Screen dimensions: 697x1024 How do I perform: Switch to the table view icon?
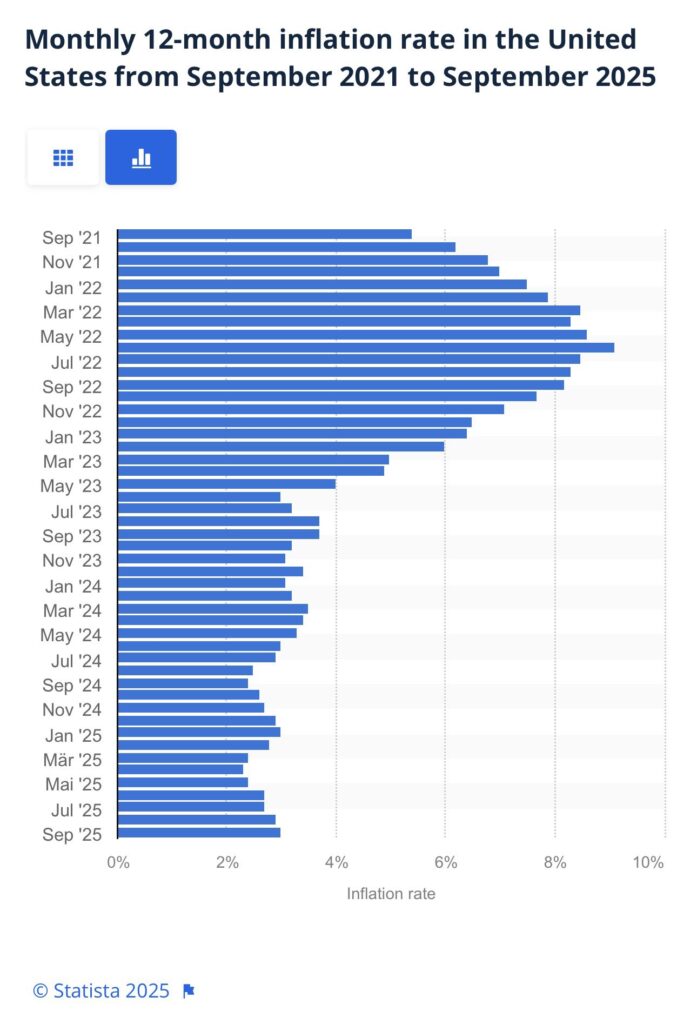coord(63,158)
